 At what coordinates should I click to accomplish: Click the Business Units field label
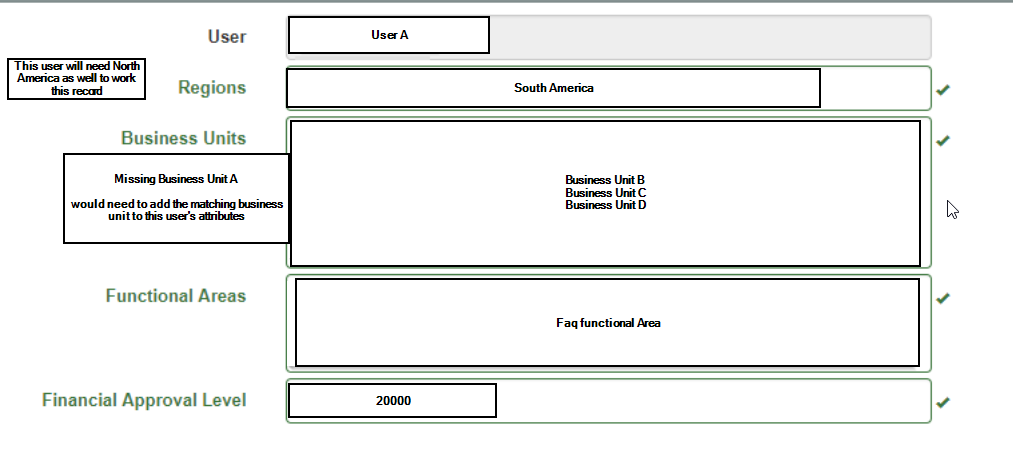click(x=183, y=138)
